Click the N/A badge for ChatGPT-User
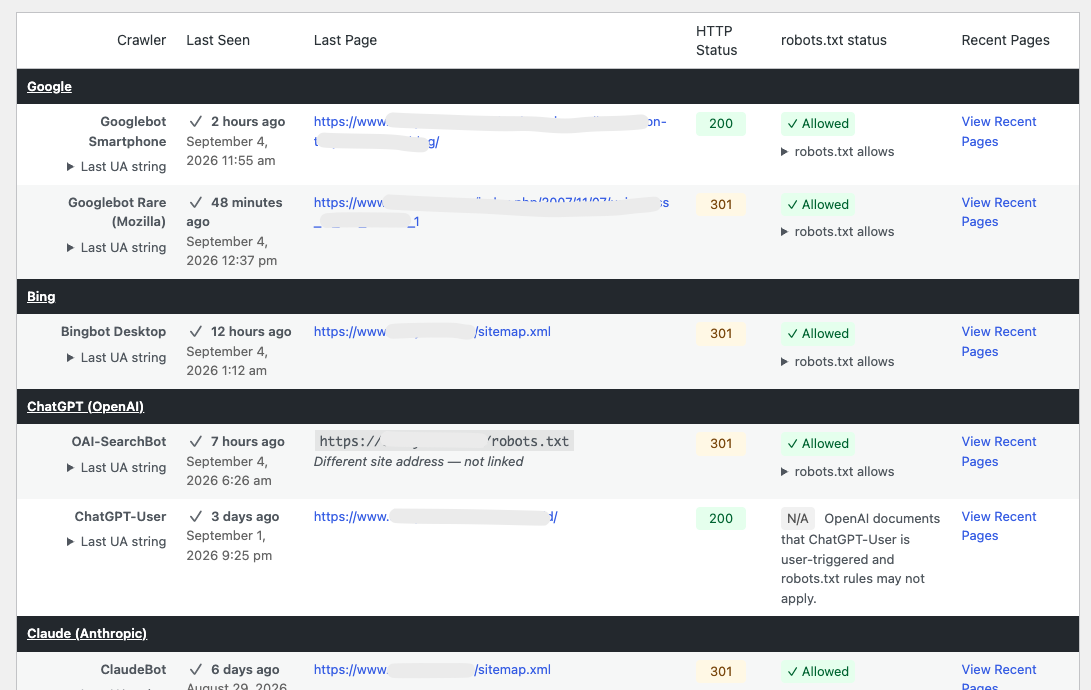Viewport: 1091px width, 690px height. click(797, 518)
